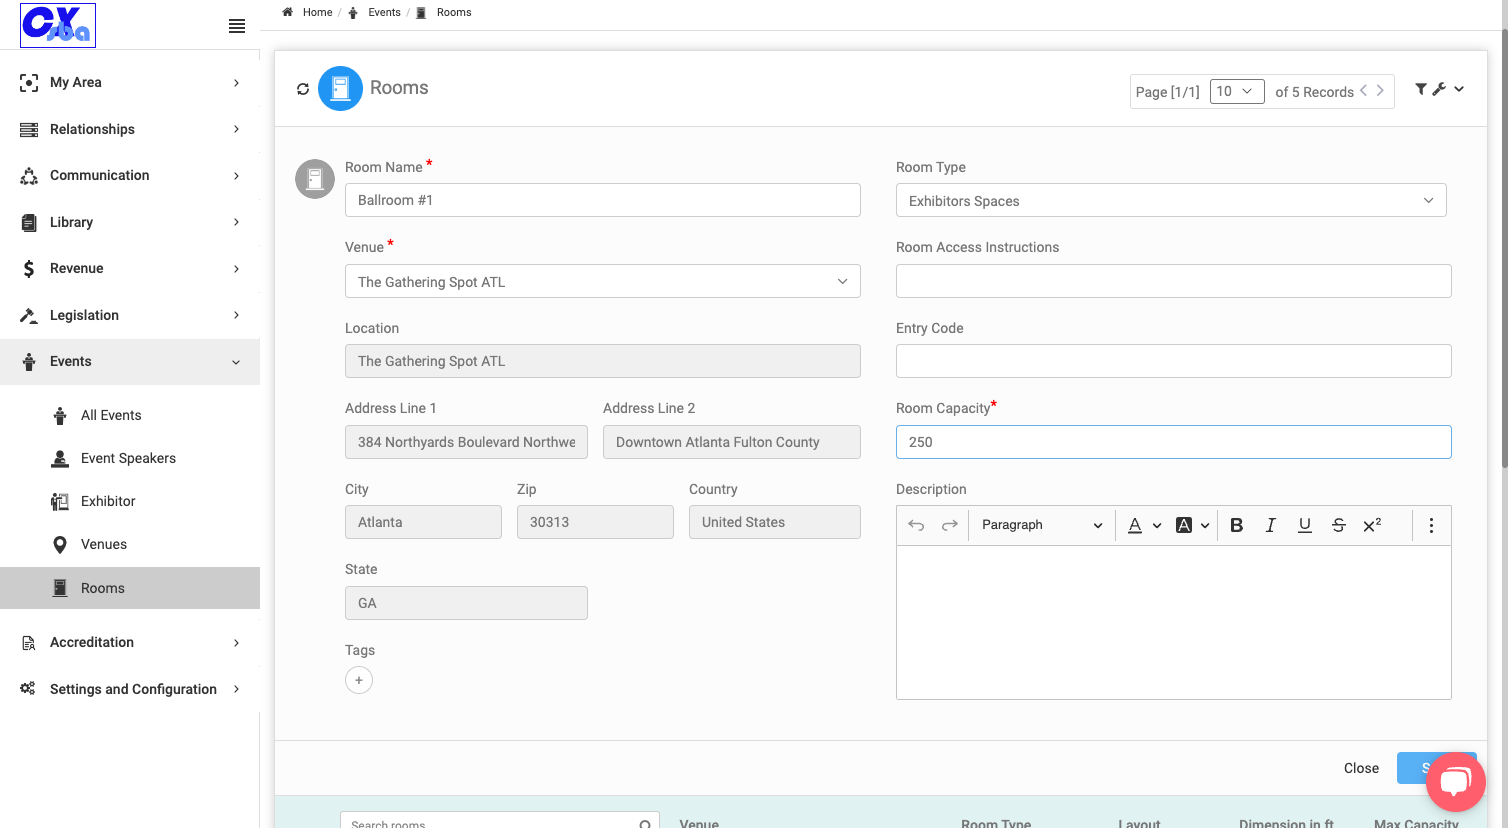
Task: Open Exhibitor in sidebar
Action: pyautogui.click(x=108, y=501)
